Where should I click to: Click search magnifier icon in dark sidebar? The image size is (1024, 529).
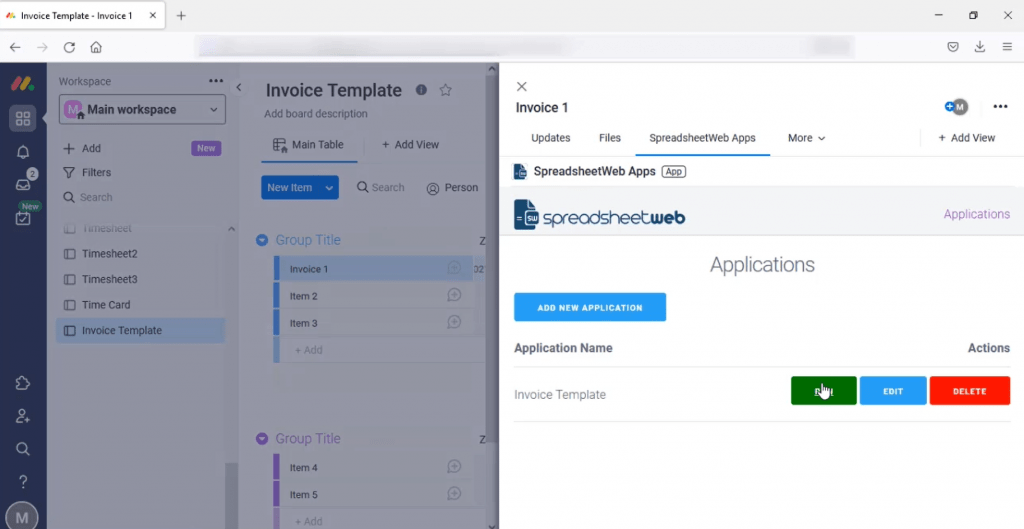pos(23,449)
